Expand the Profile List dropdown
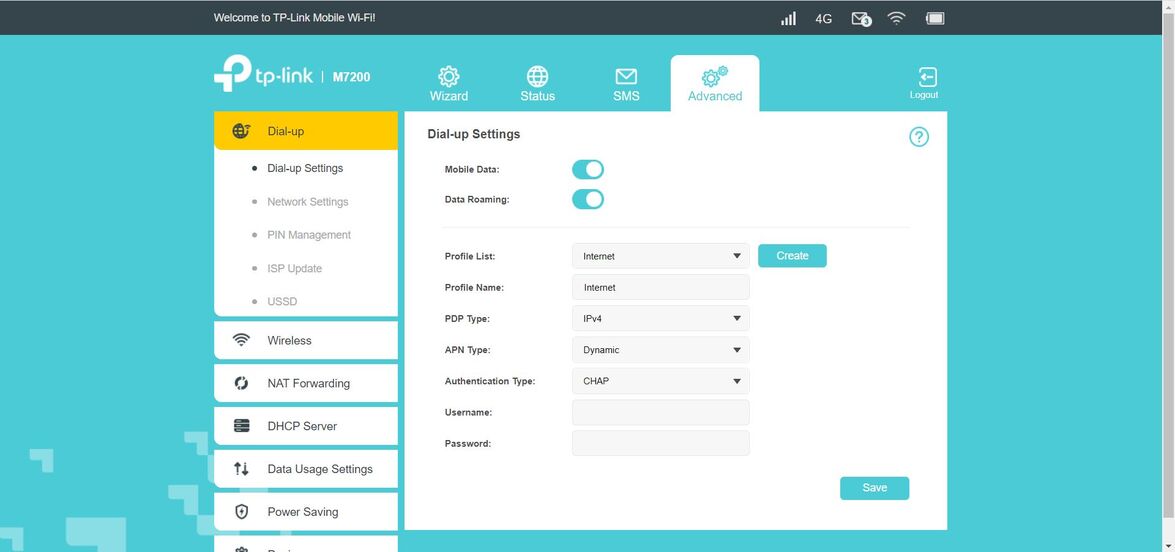This screenshot has height=552, width=1175. pos(660,256)
